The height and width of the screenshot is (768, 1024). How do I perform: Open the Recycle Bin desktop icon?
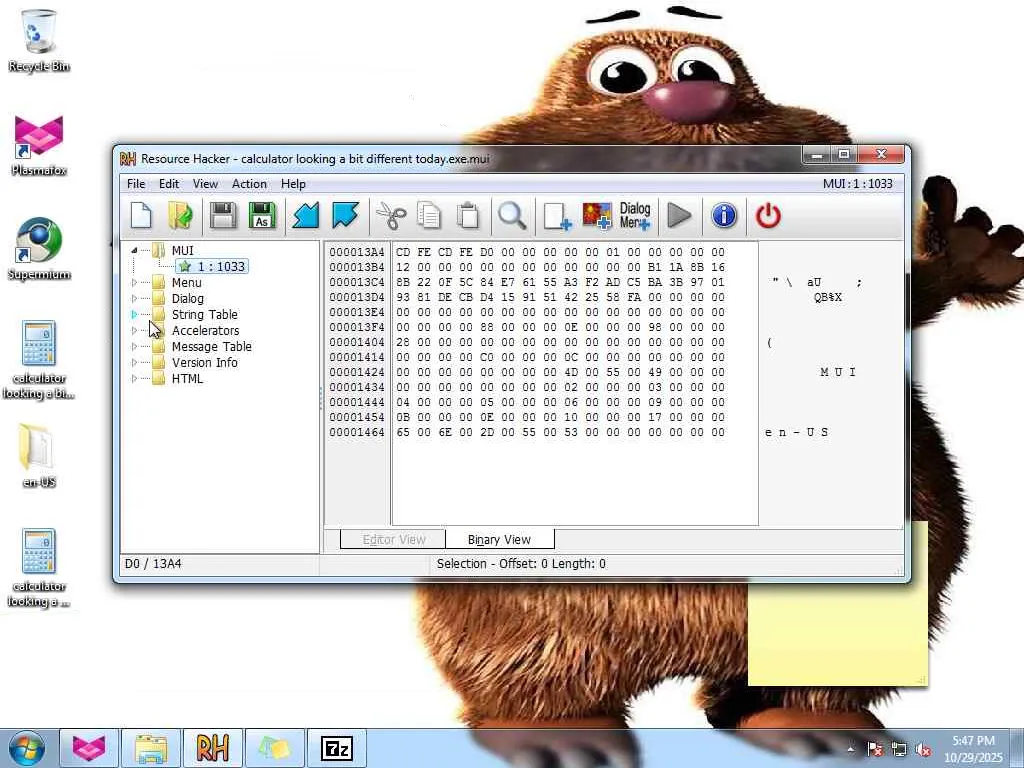(x=39, y=40)
